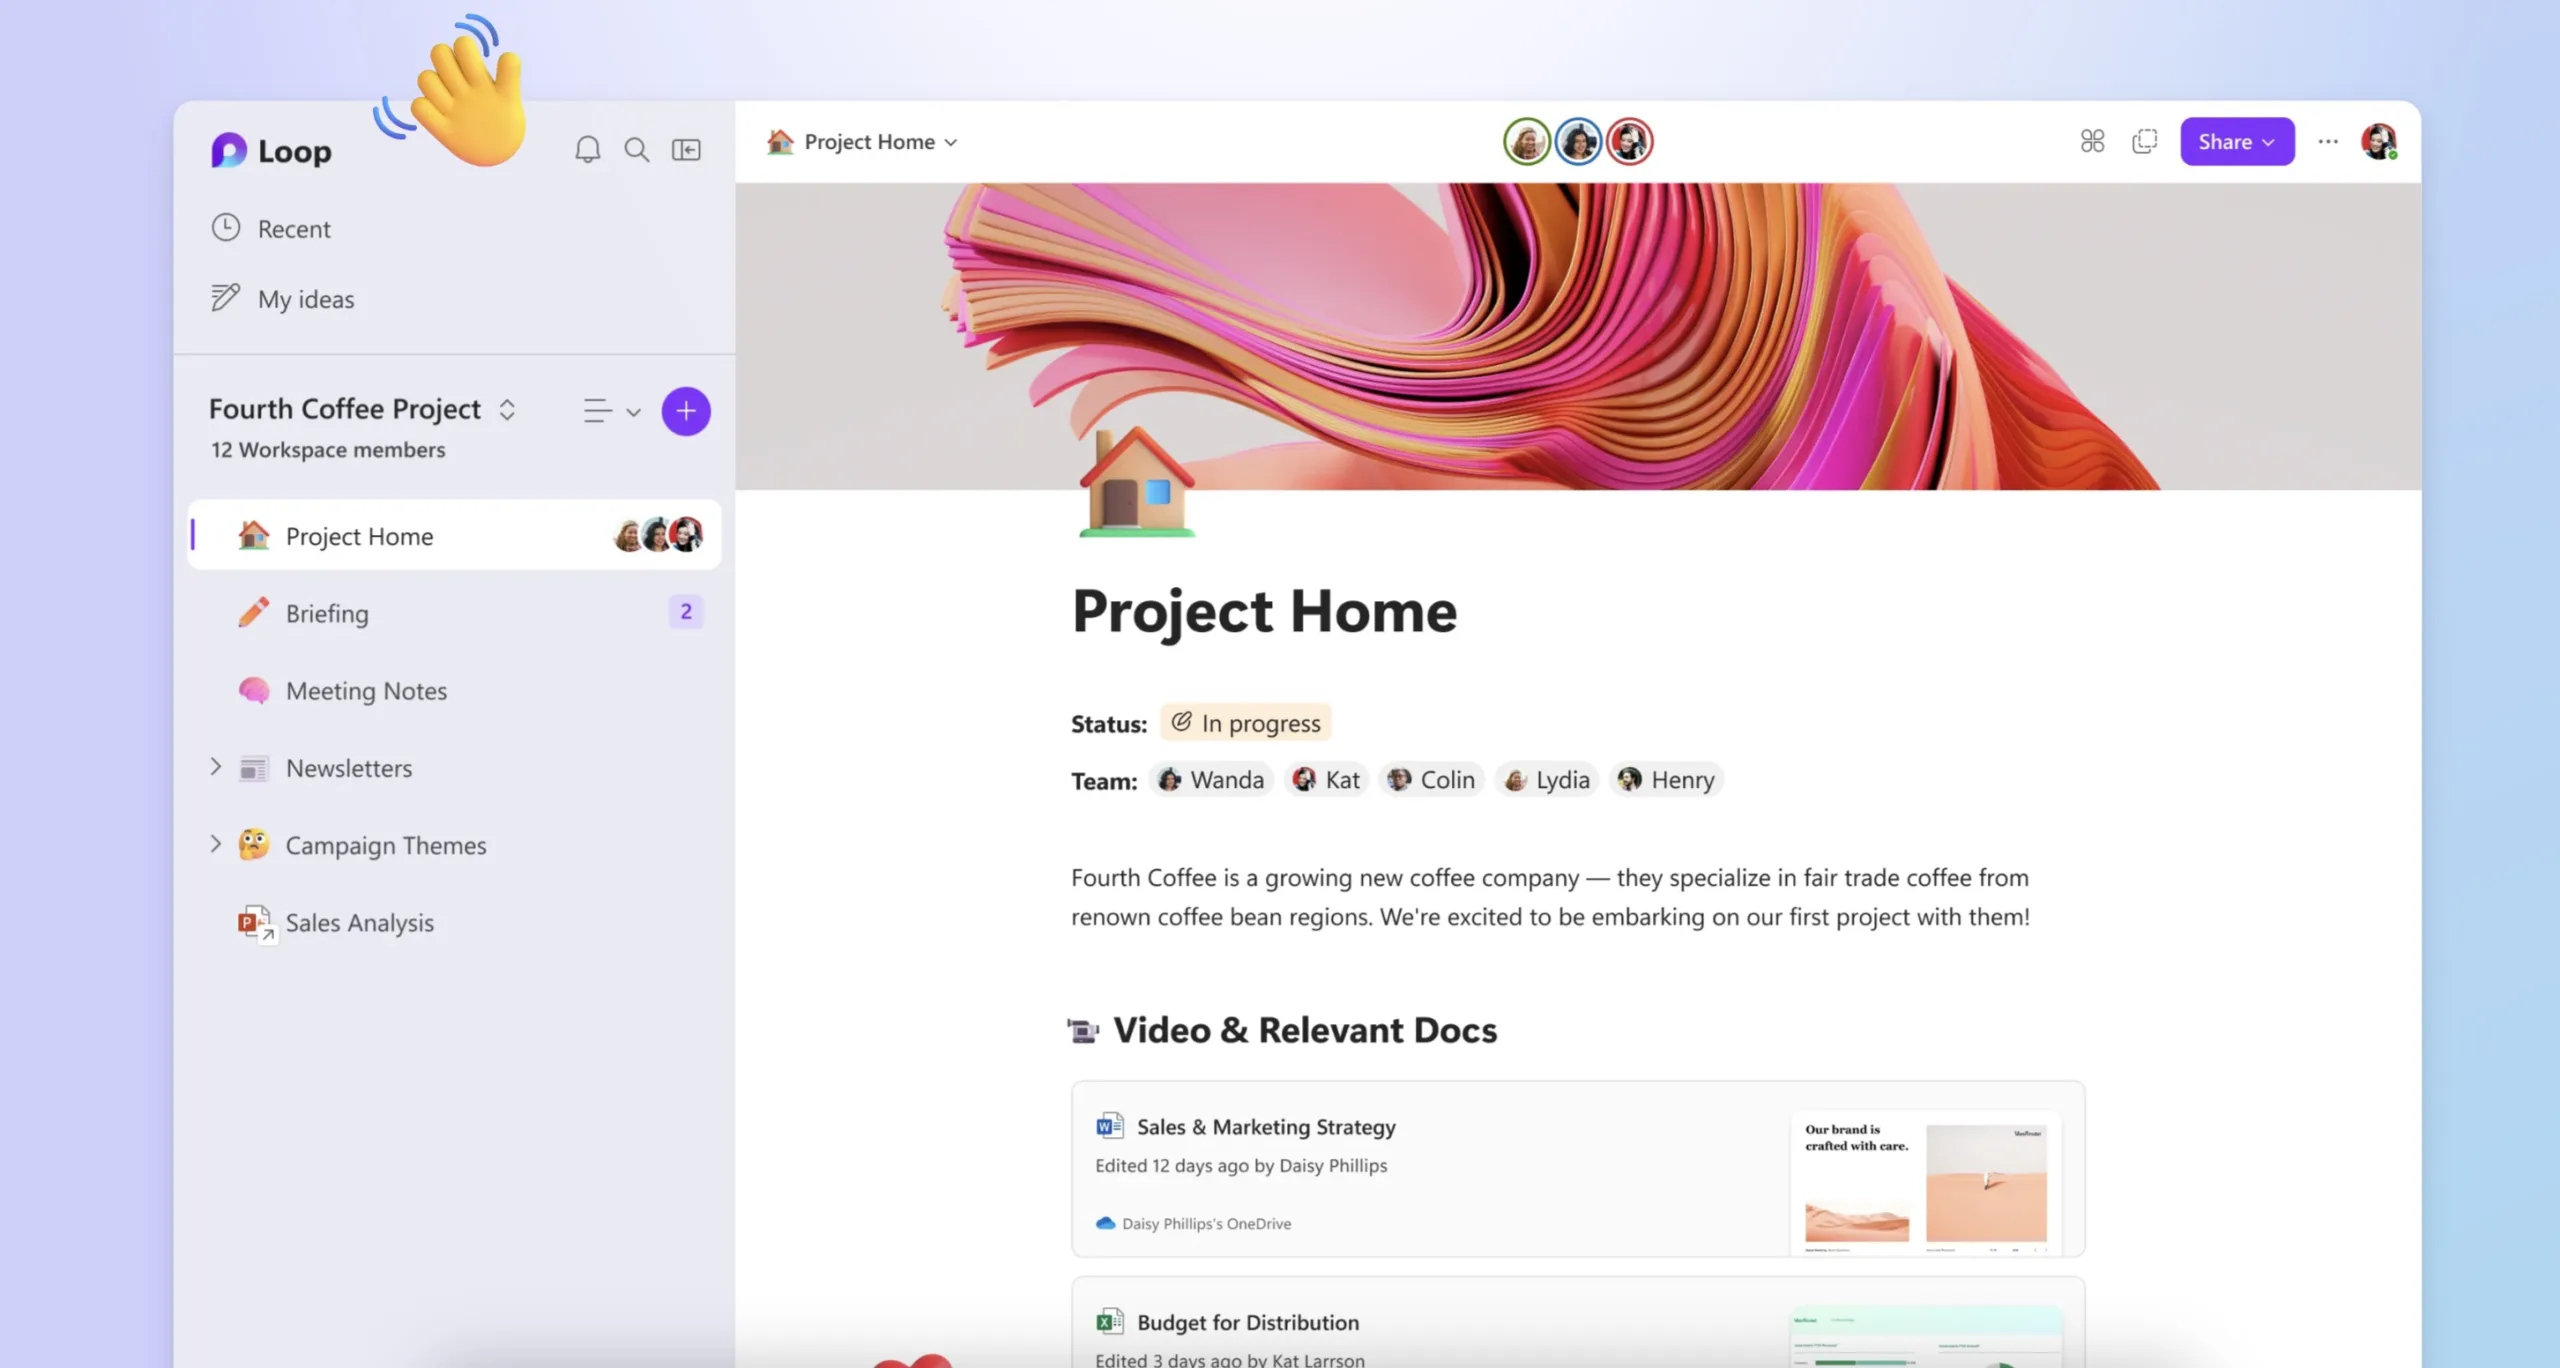This screenshot has width=2560, height=1368.
Task: Click the component/grid view icon in toolbar
Action: pos(2093,141)
